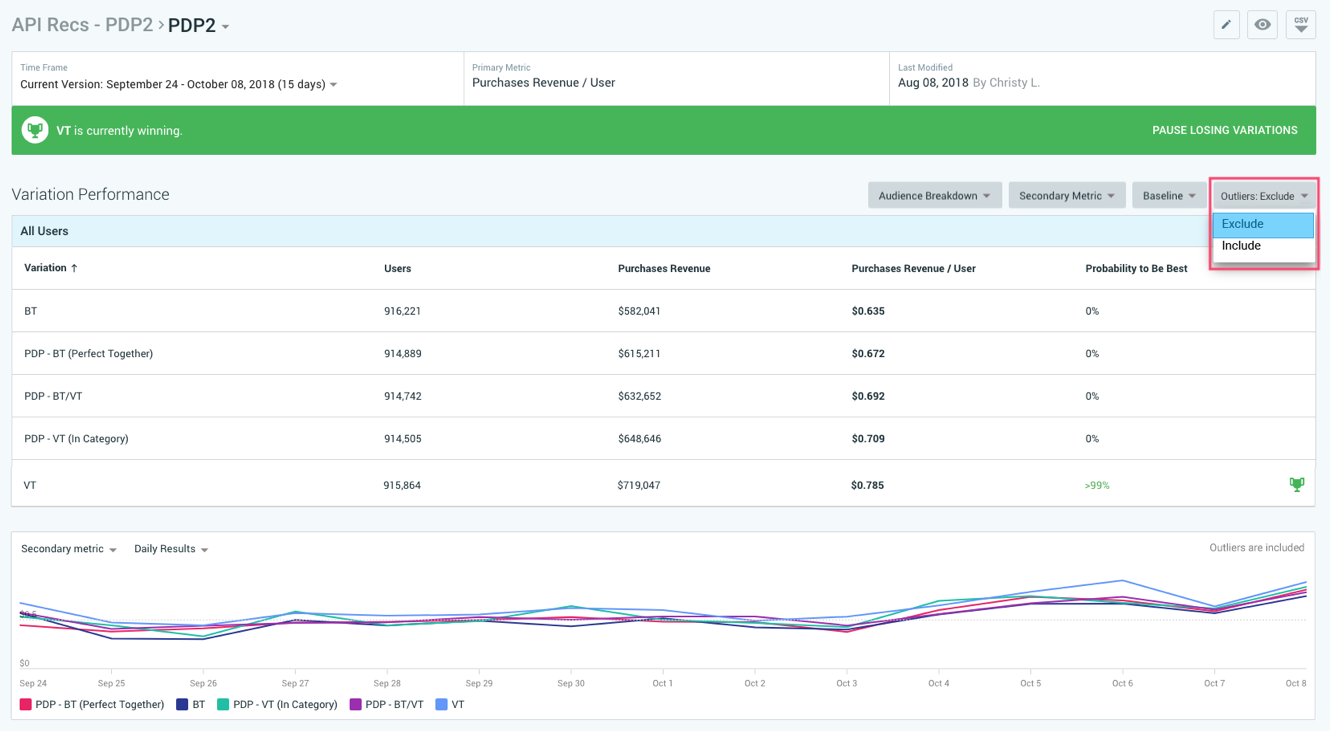Image resolution: width=1330 pixels, height=731 pixels.
Task: Expand the Audience Breakdown dropdown
Action: [934, 196]
